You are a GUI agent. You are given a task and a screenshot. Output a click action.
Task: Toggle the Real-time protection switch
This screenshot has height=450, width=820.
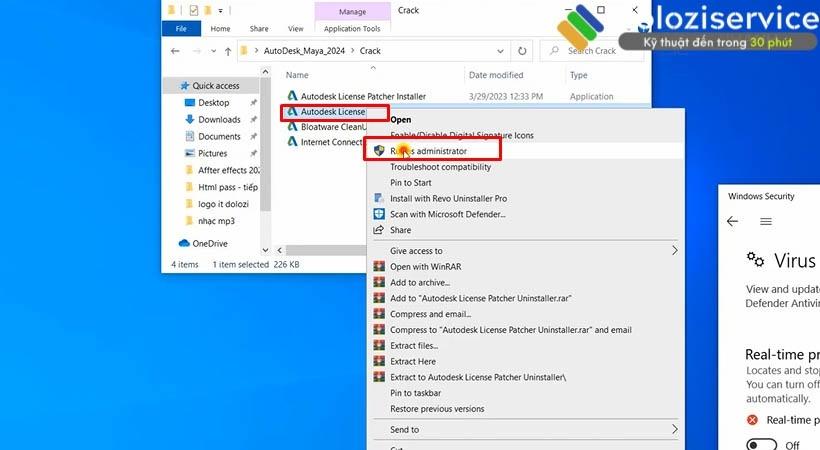pyautogui.click(x=762, y=444)
